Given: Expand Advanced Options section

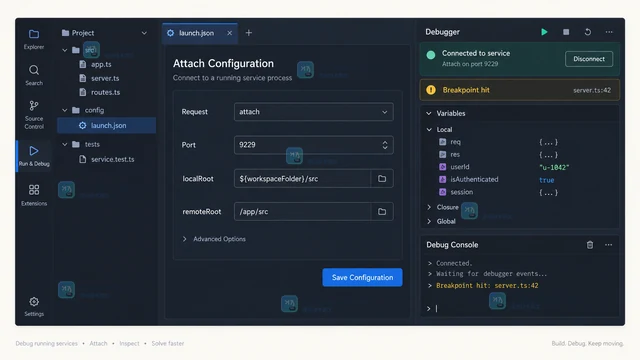Looking at the screenshot, I should (x=214, y=239).
